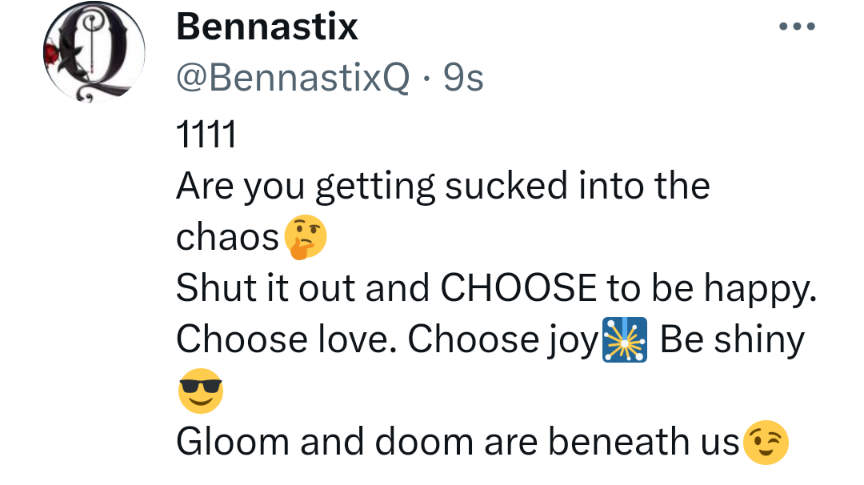Open the three-dot more options menu
864x485 pixels.
(797, 27)
